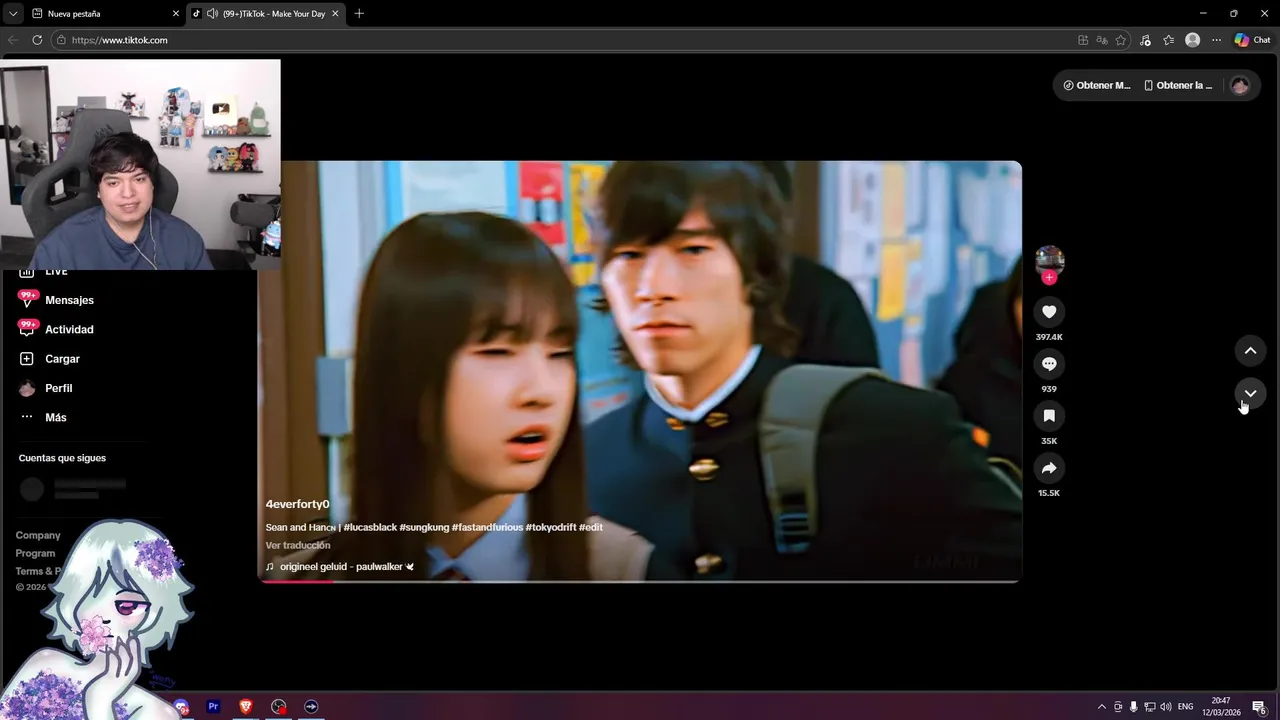Open the OBS taskbar icon
The width and height of the screenshot is (1280, 720).
pyautogui.click(x=279, y=706)
